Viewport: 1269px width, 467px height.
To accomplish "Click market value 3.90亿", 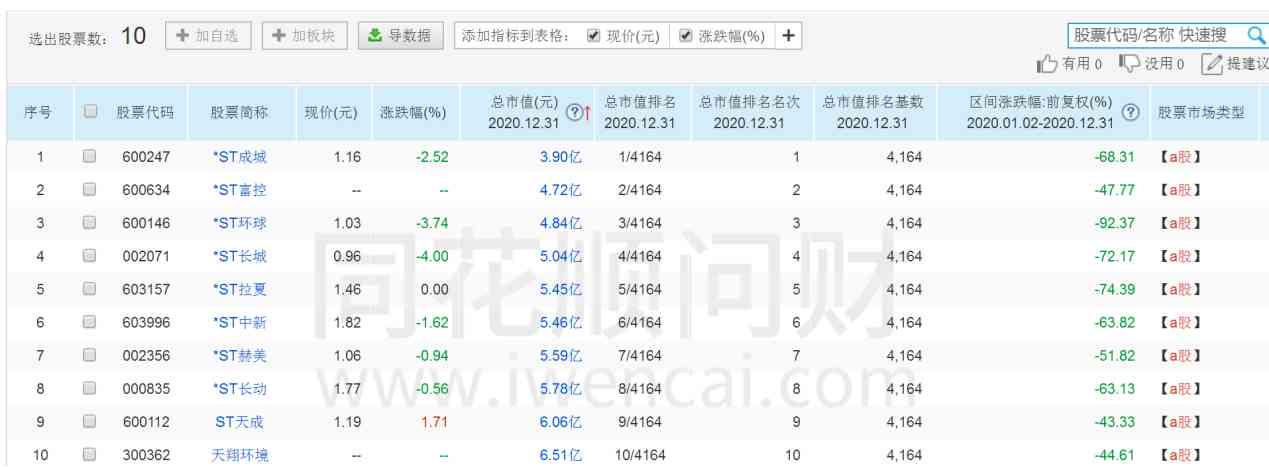I will 561,156.
